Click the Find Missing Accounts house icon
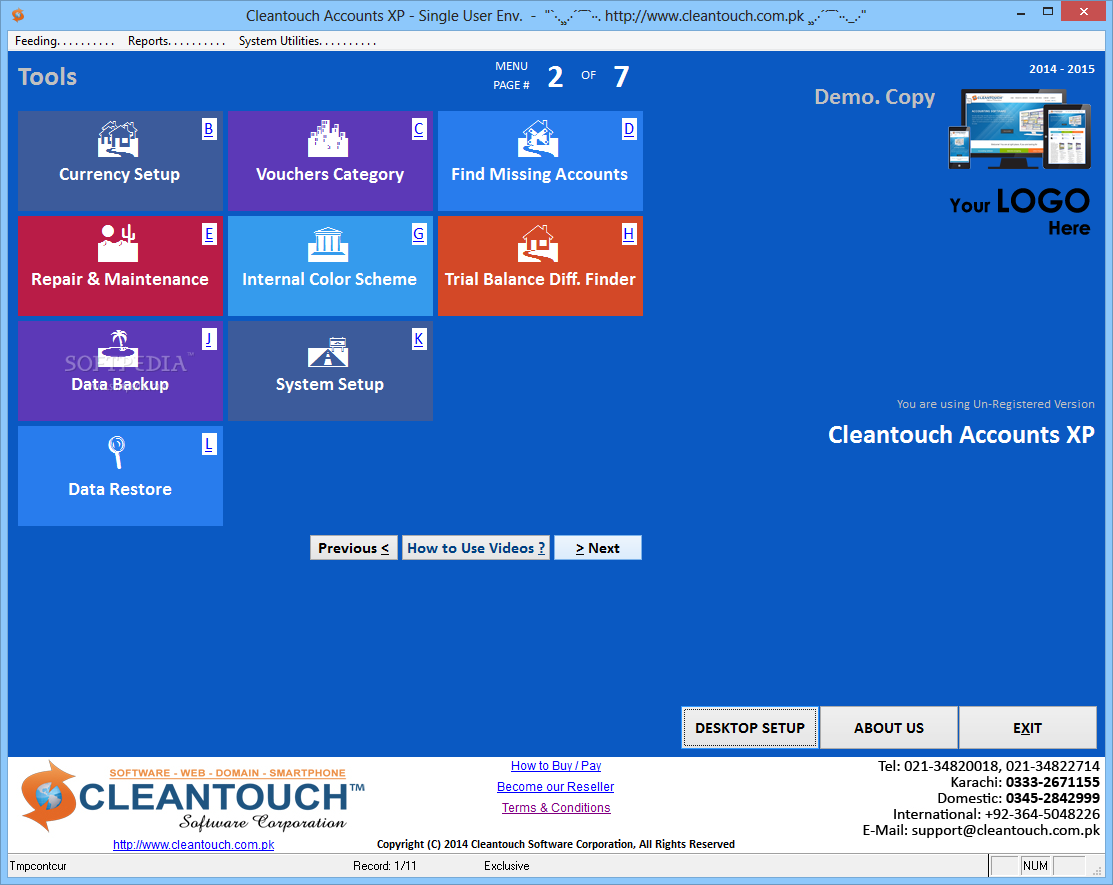Screen dimensions: 1113x885 coord(538,138)
